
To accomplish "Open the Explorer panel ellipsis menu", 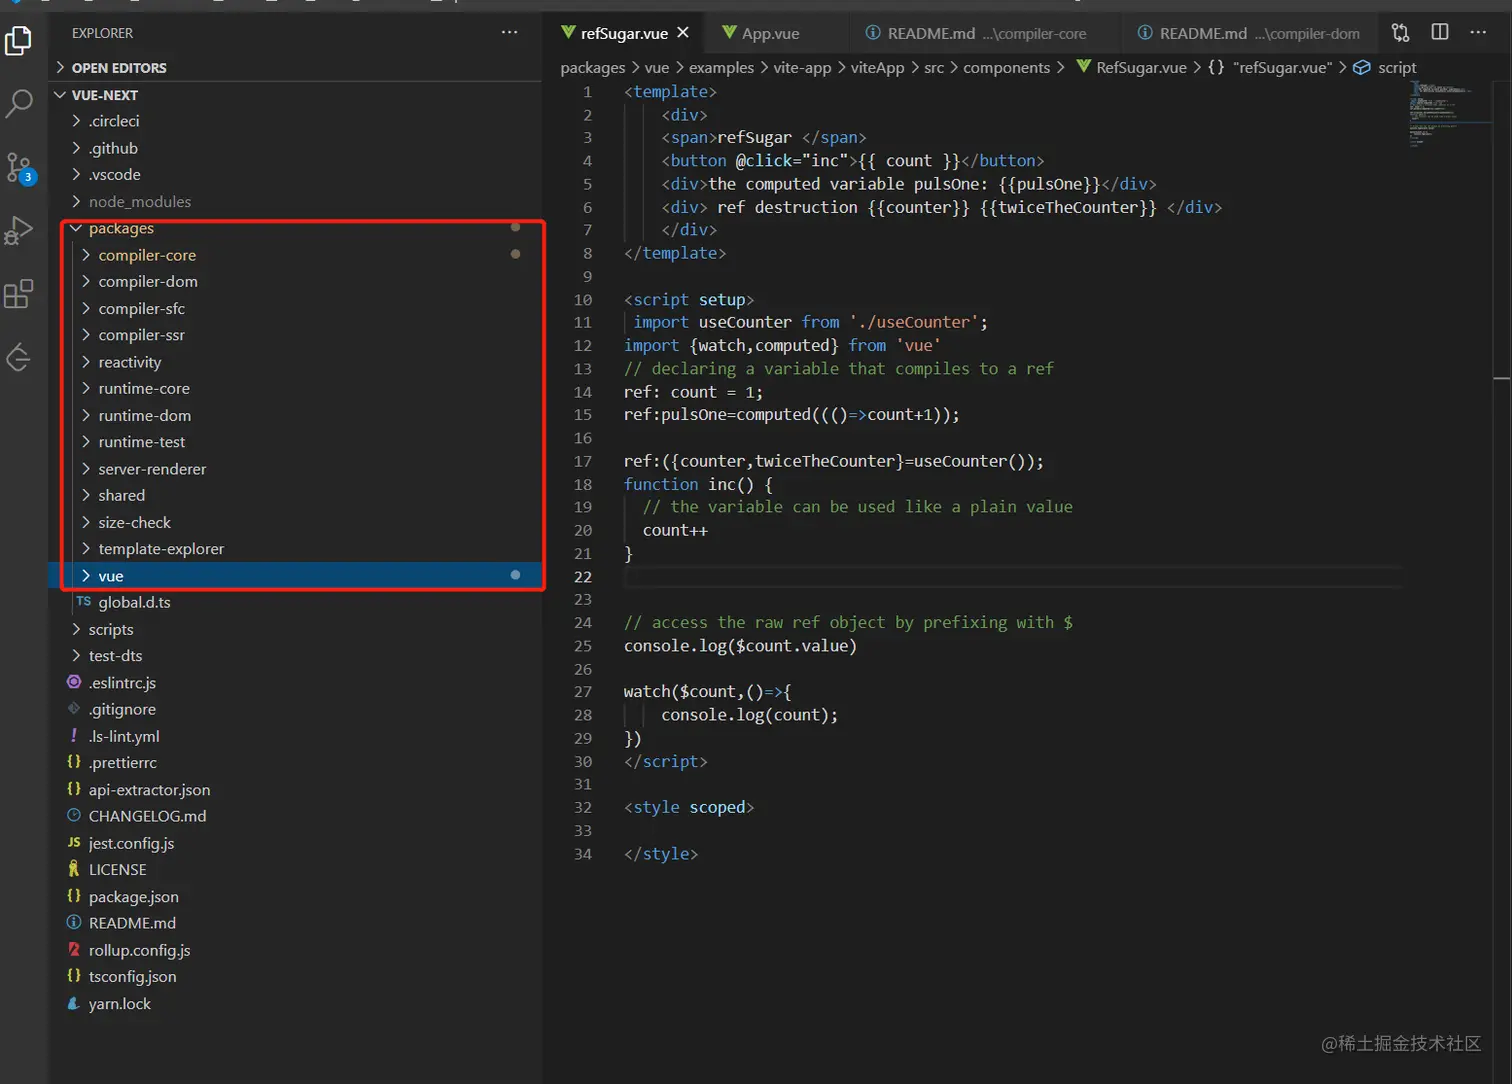I will click(x=509, y=33).
